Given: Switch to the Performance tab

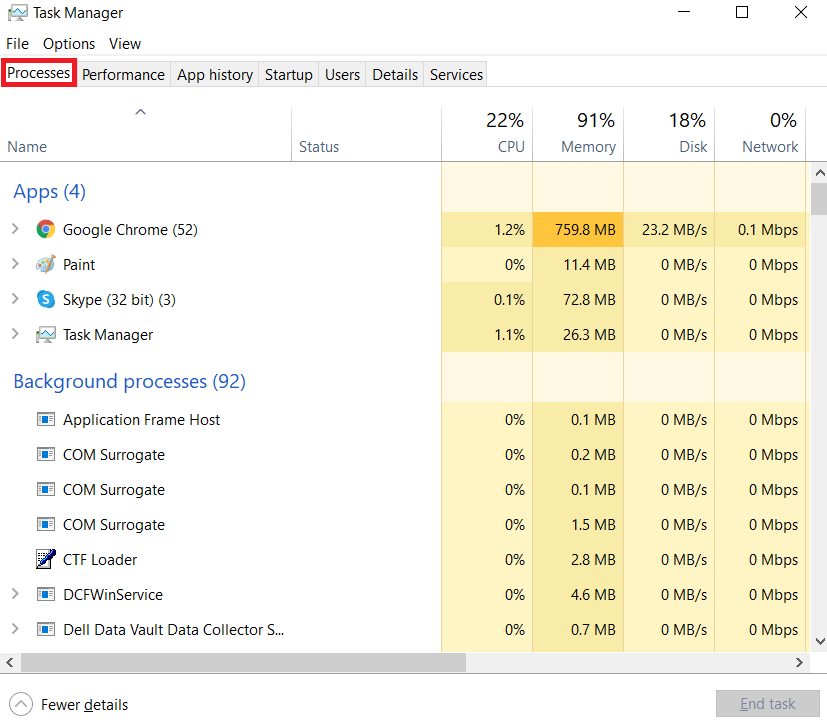Looking at the screenshot, I should (x=123, y=74).
